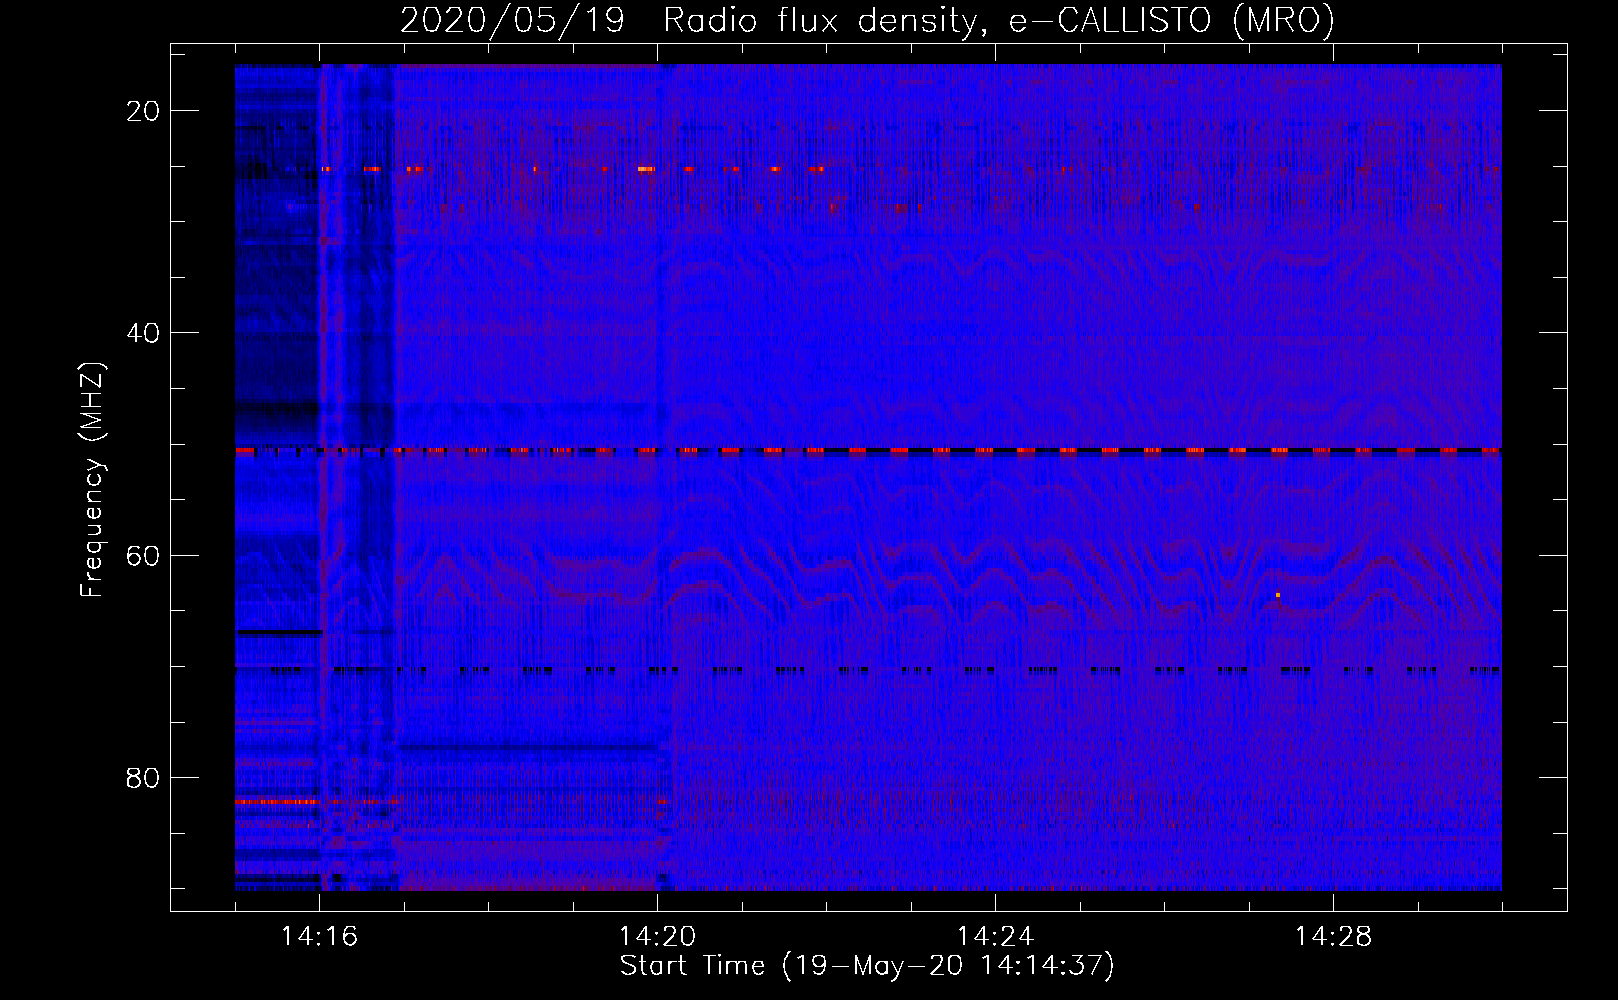Screen dimensions: 1618x1000
Task: Click the 40 frequency tick label
Action: 143,333
